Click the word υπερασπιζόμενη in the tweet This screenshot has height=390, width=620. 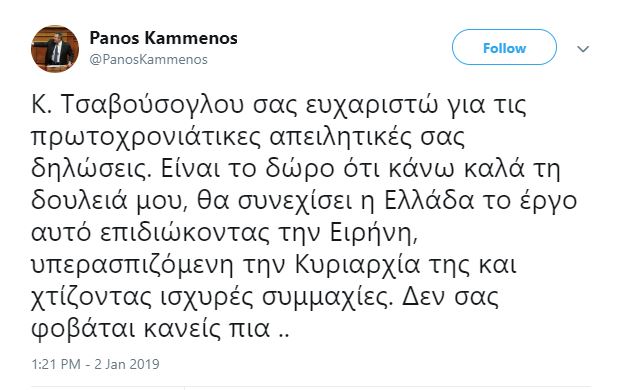[x=132, y=266]
